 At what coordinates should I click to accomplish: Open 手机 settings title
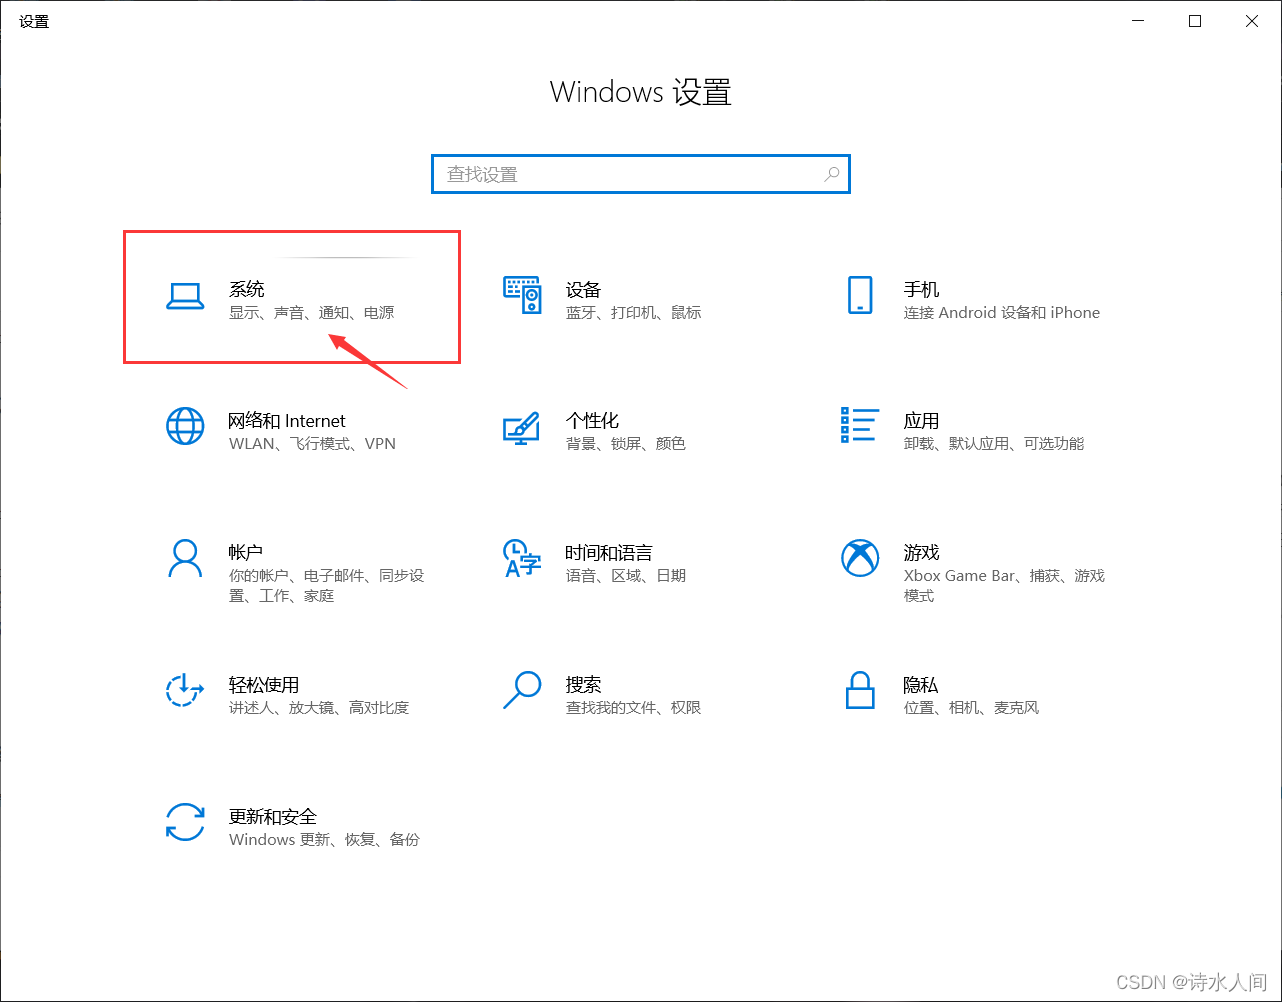921,289
